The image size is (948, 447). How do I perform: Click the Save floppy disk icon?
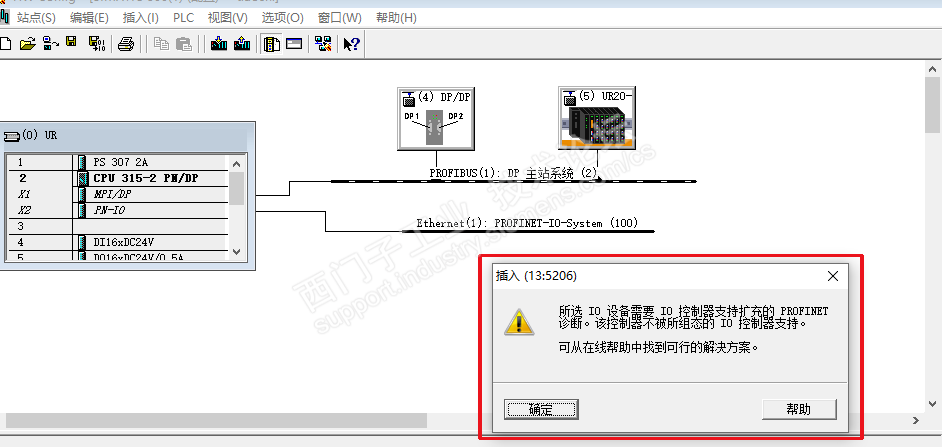pyautogui.click(x=71, y=42)
